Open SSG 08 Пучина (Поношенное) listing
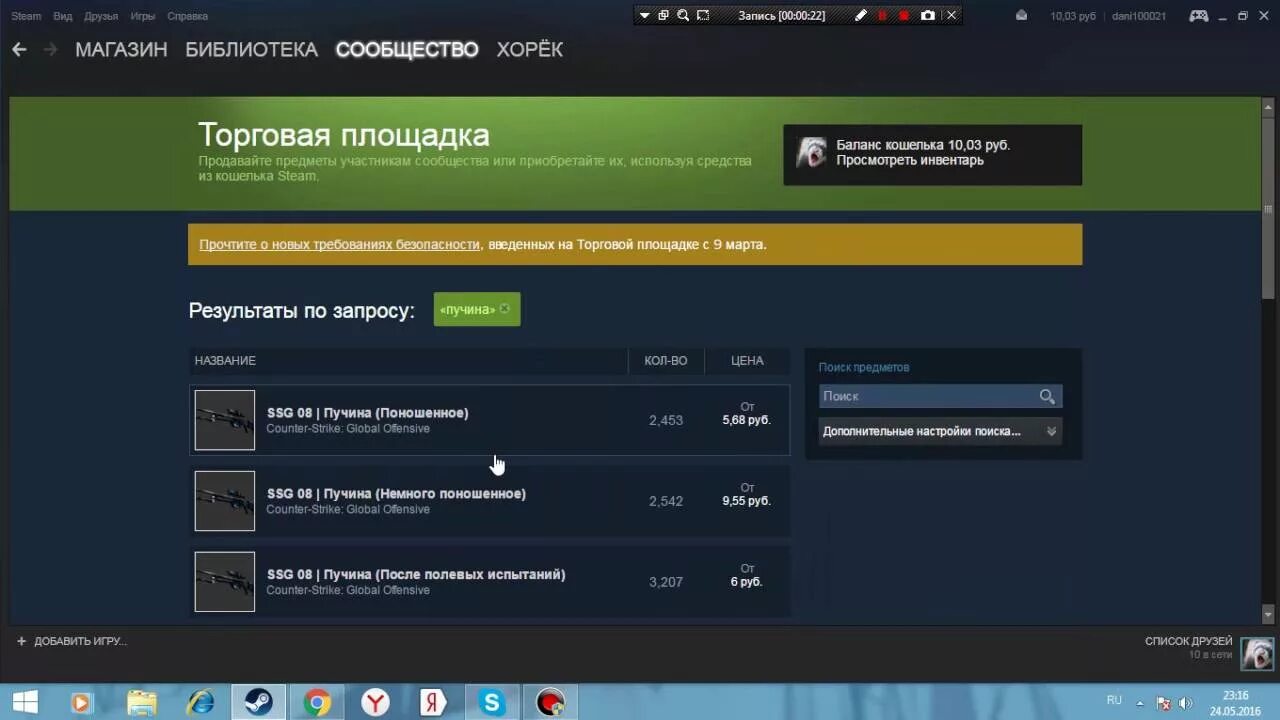The width and height of the screenshot is (1280, 720). [490, 420]
